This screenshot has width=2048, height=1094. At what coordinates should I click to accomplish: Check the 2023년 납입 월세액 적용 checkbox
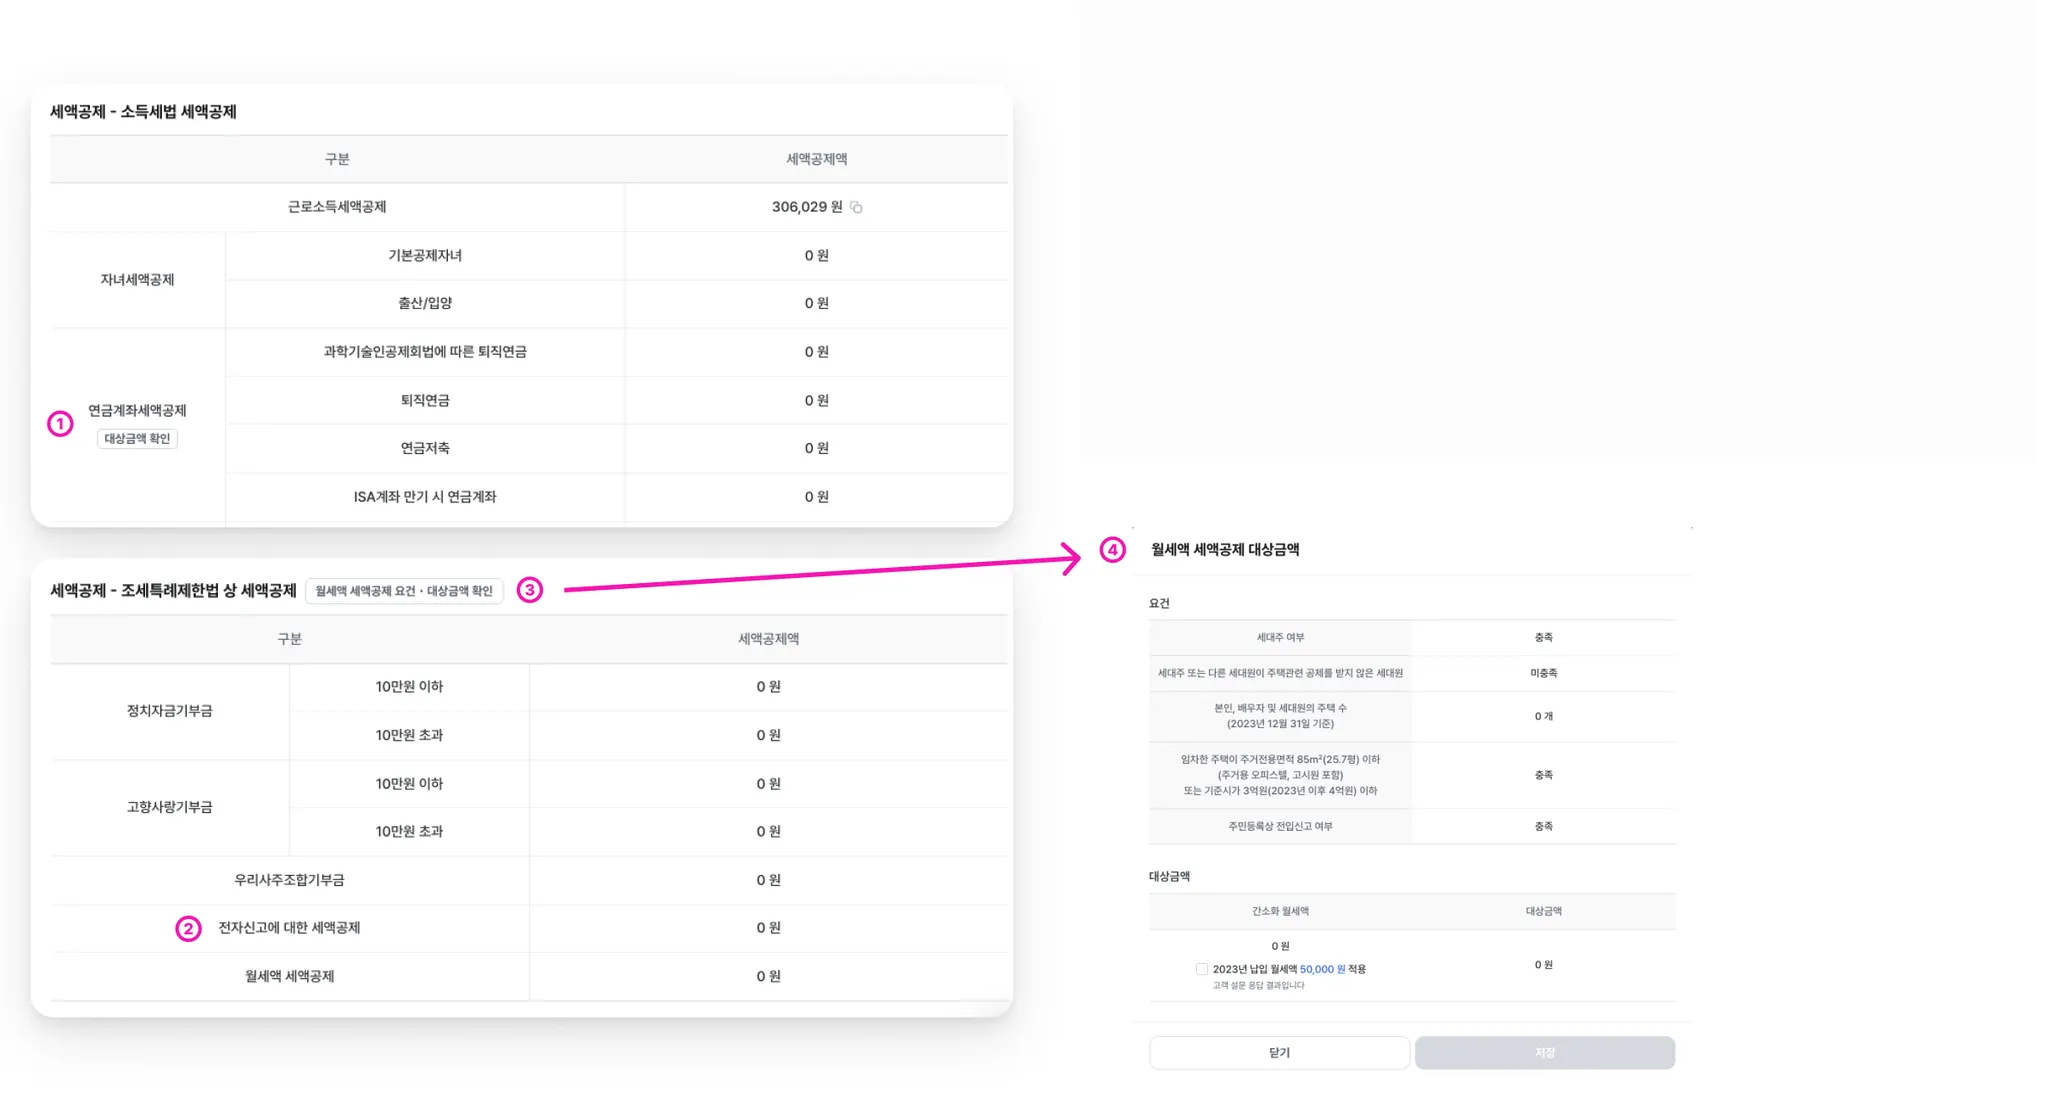tap(1201, 969)
